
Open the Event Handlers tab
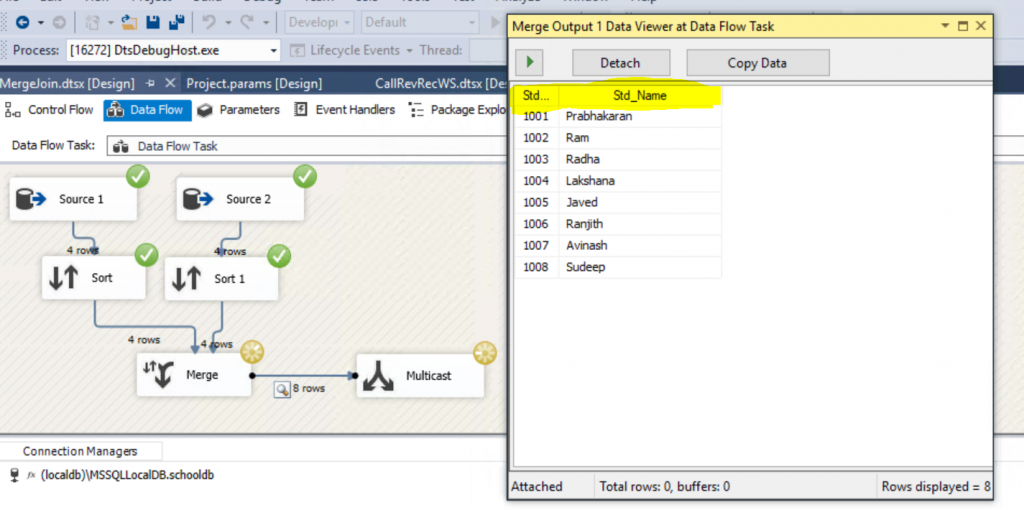(345, 110)
